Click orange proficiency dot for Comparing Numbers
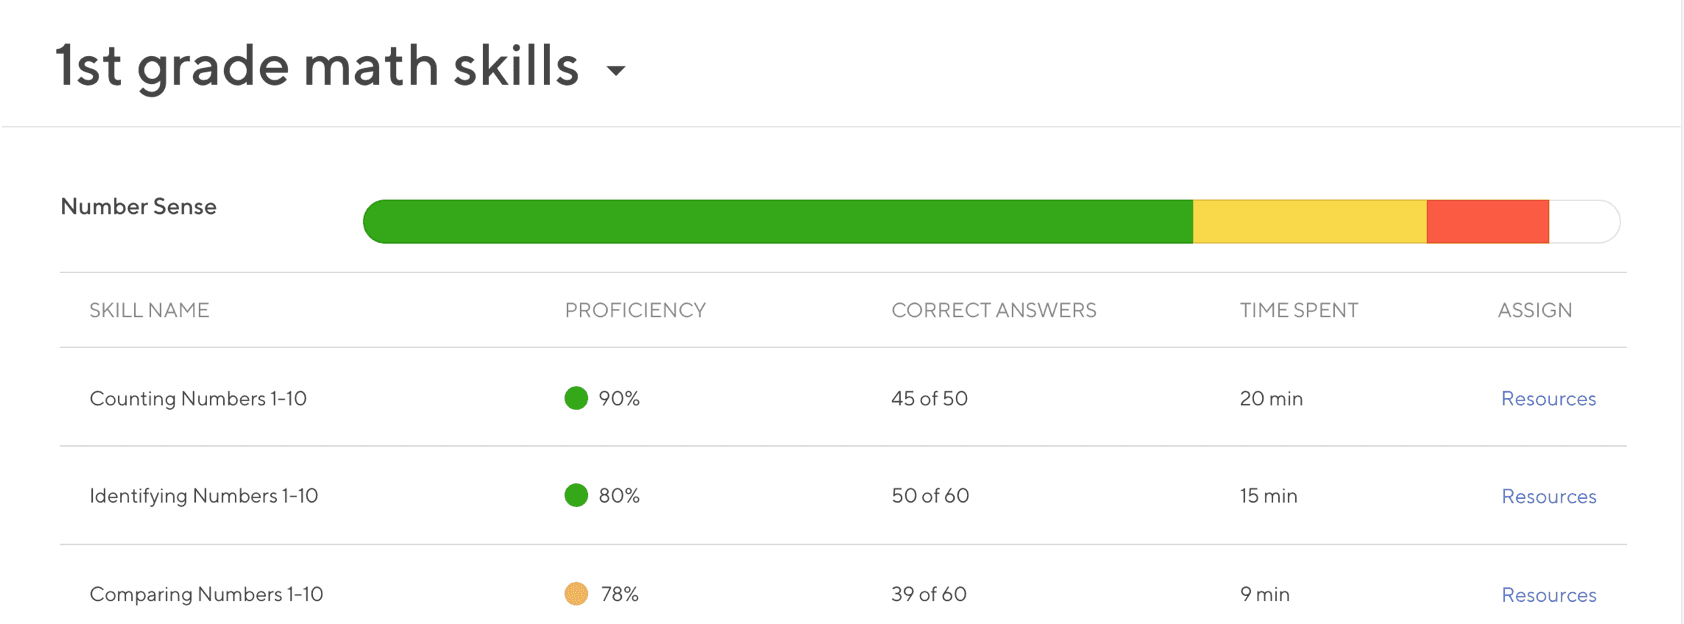Viewport: 1684px width, 624px height. click(x=576, y=594)
